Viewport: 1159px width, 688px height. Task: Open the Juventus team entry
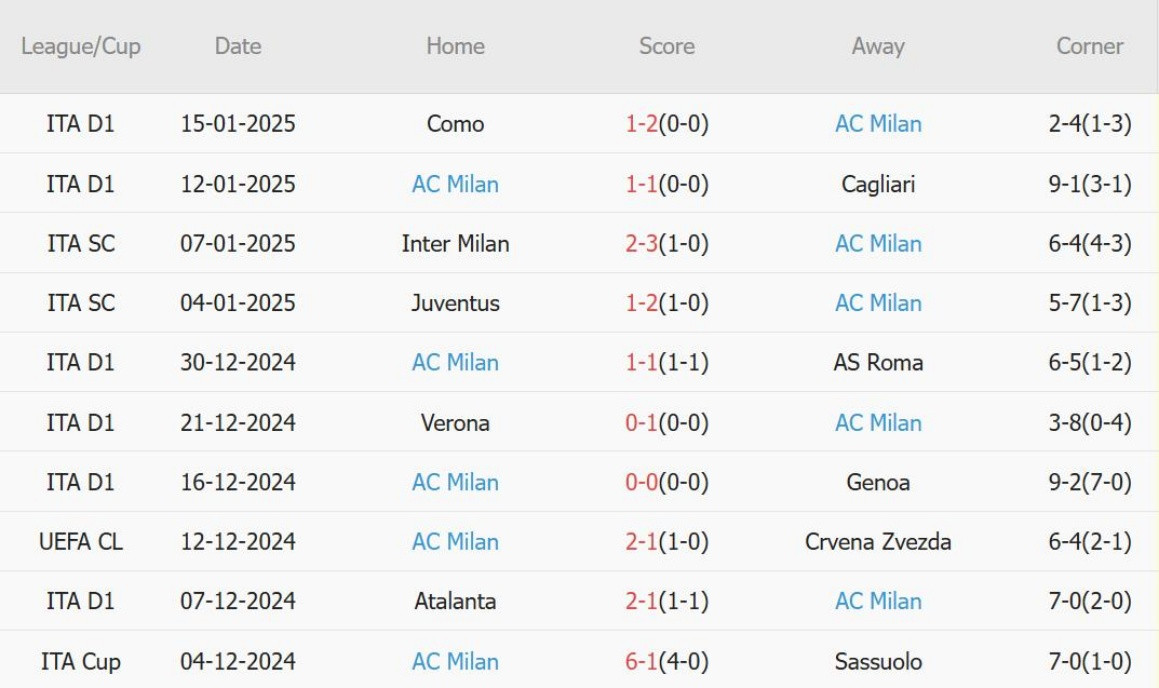(x=455, y=303)
